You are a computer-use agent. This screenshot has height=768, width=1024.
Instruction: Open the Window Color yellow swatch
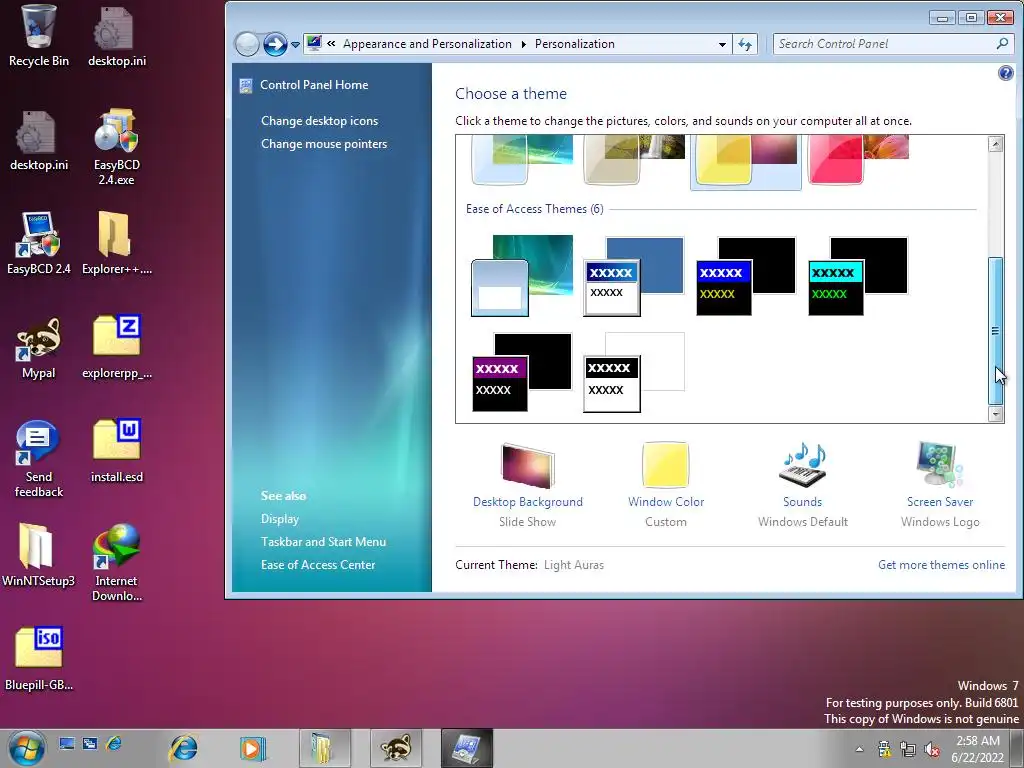pos(665,465)
